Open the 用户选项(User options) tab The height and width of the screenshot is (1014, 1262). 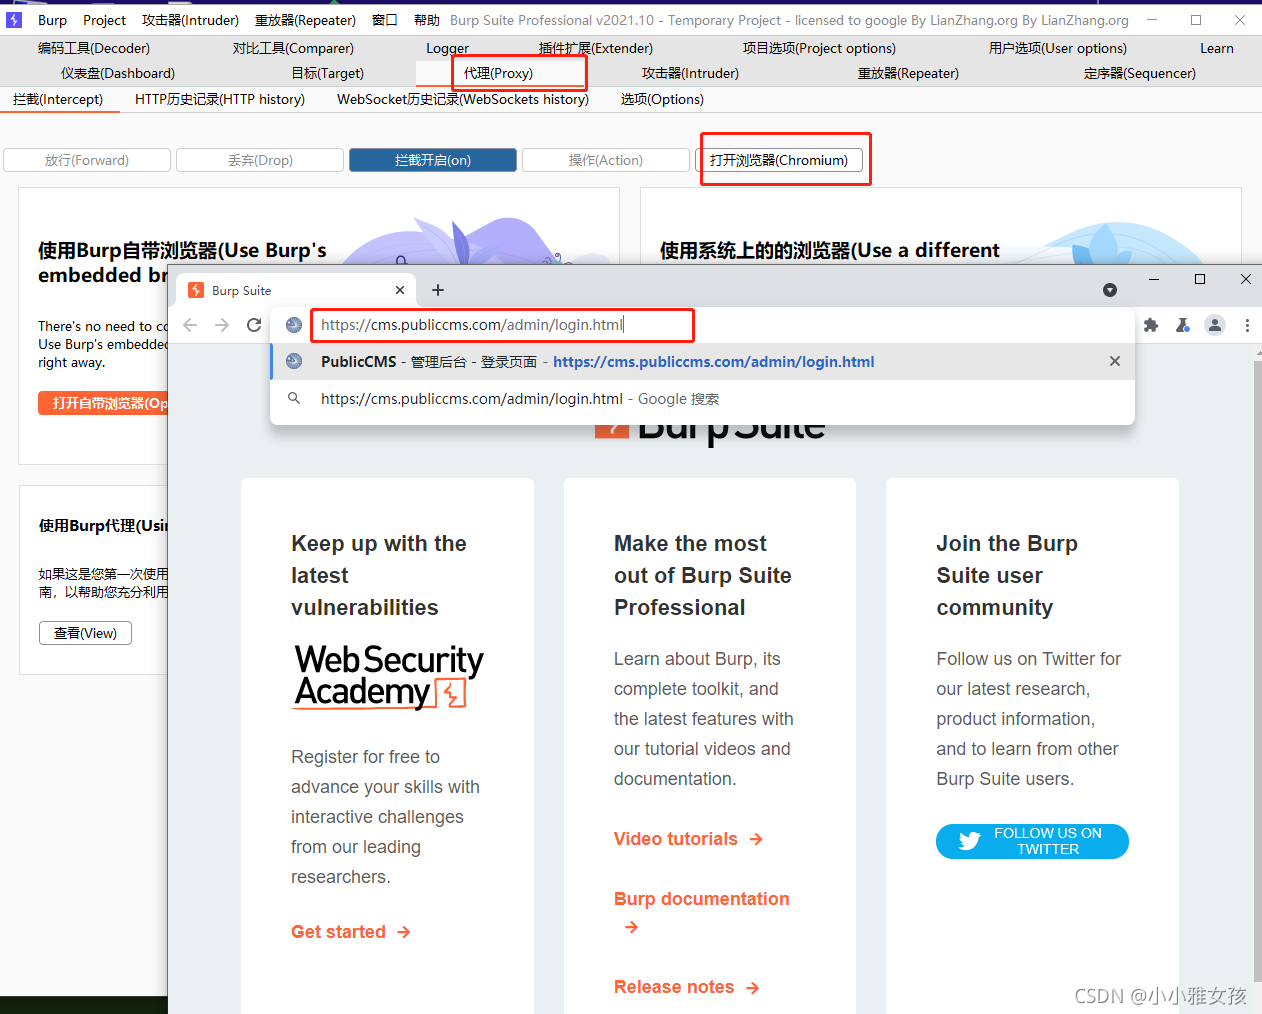[x=1058, y=48]
